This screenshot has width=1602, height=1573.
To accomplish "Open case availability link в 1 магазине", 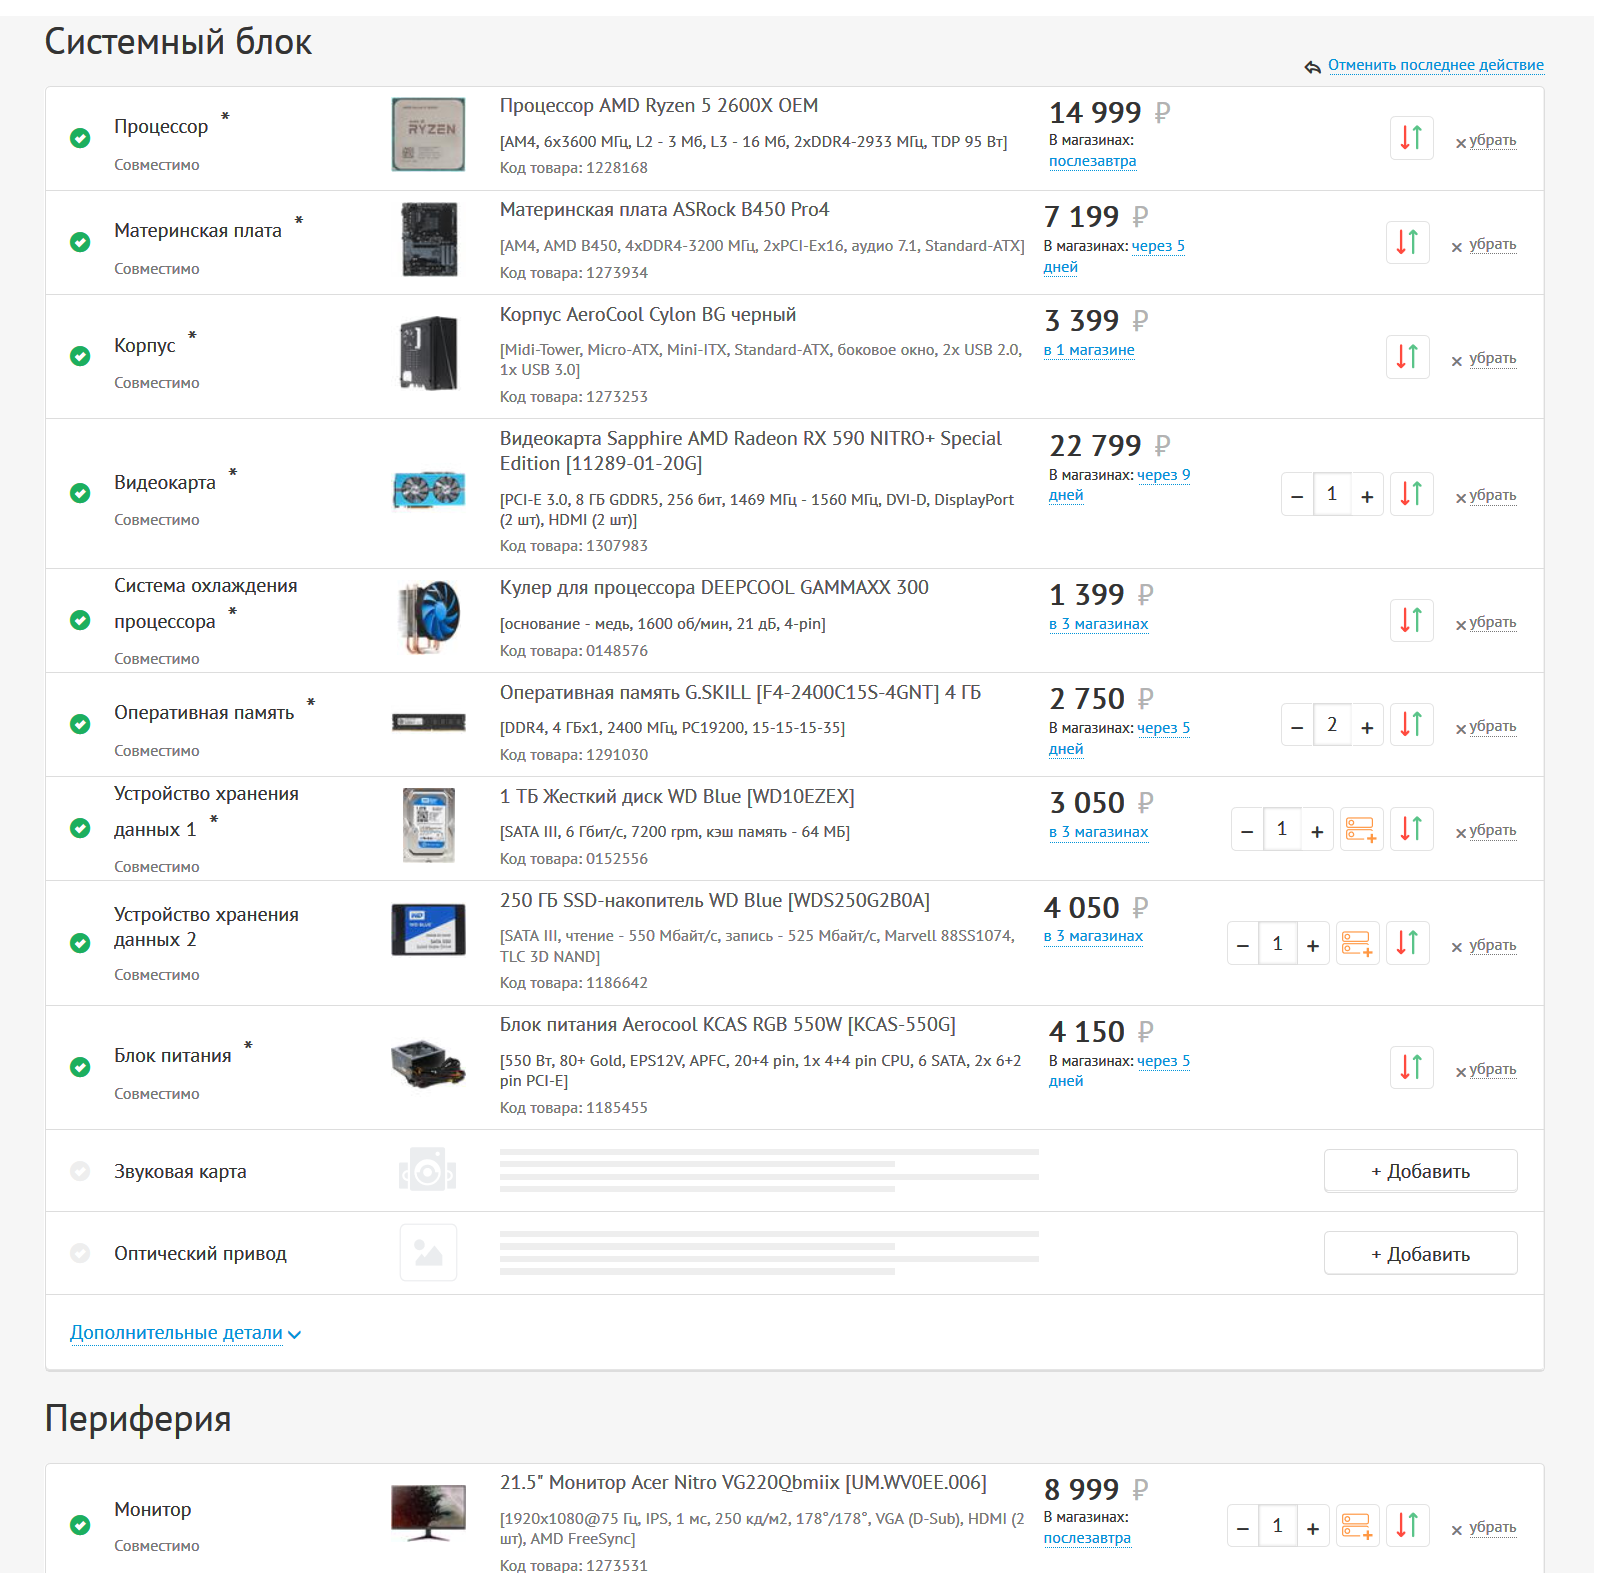I will (1089, 350).
